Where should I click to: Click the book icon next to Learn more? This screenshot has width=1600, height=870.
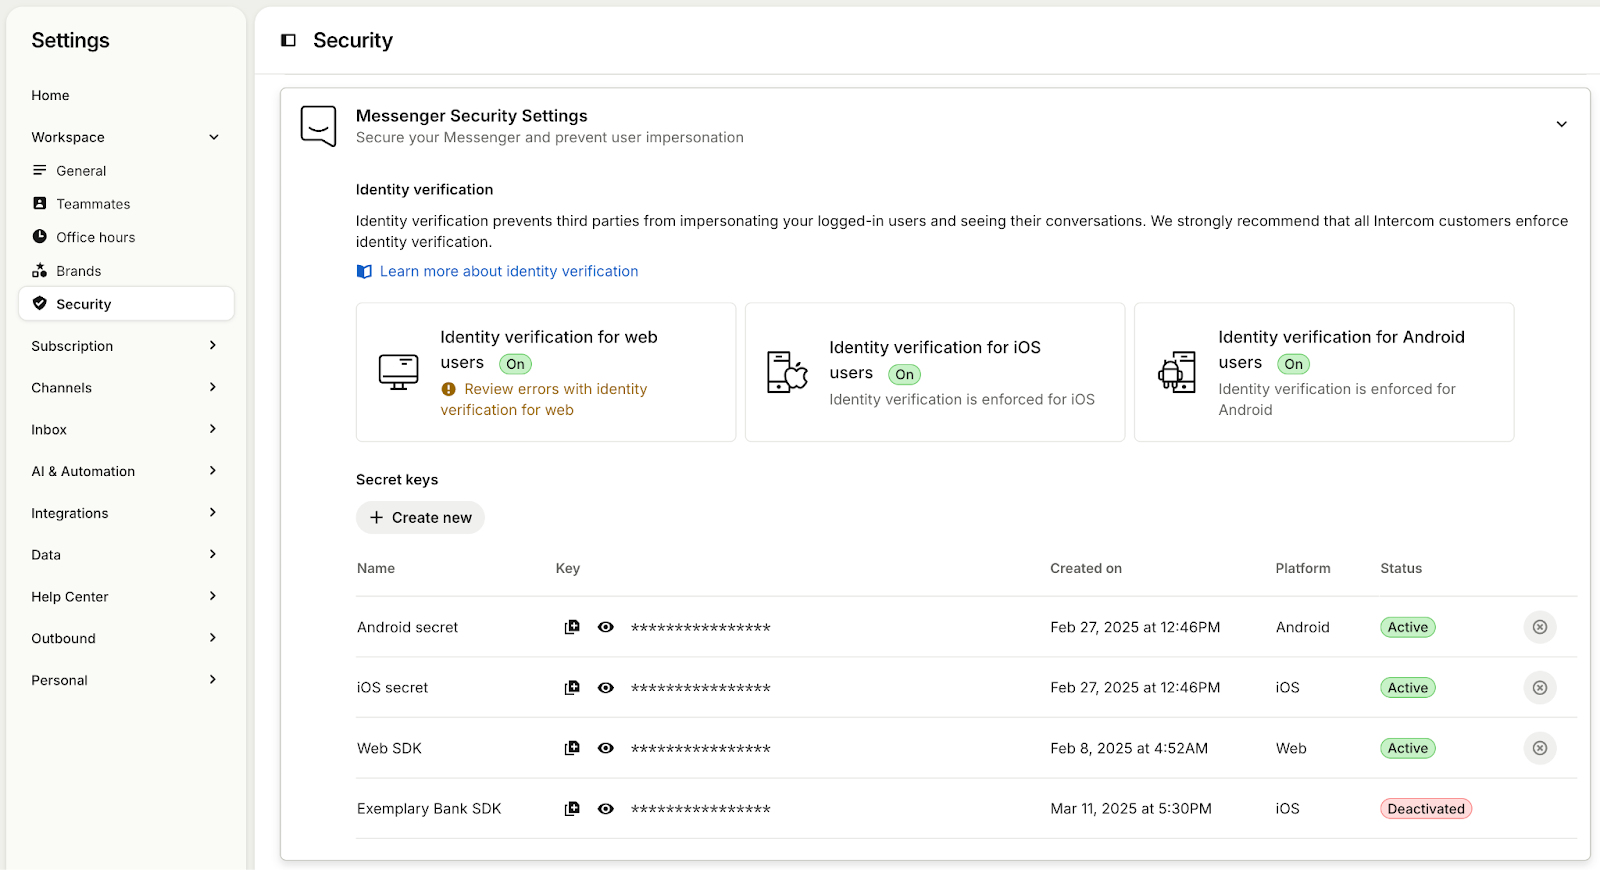pos(364,271)
